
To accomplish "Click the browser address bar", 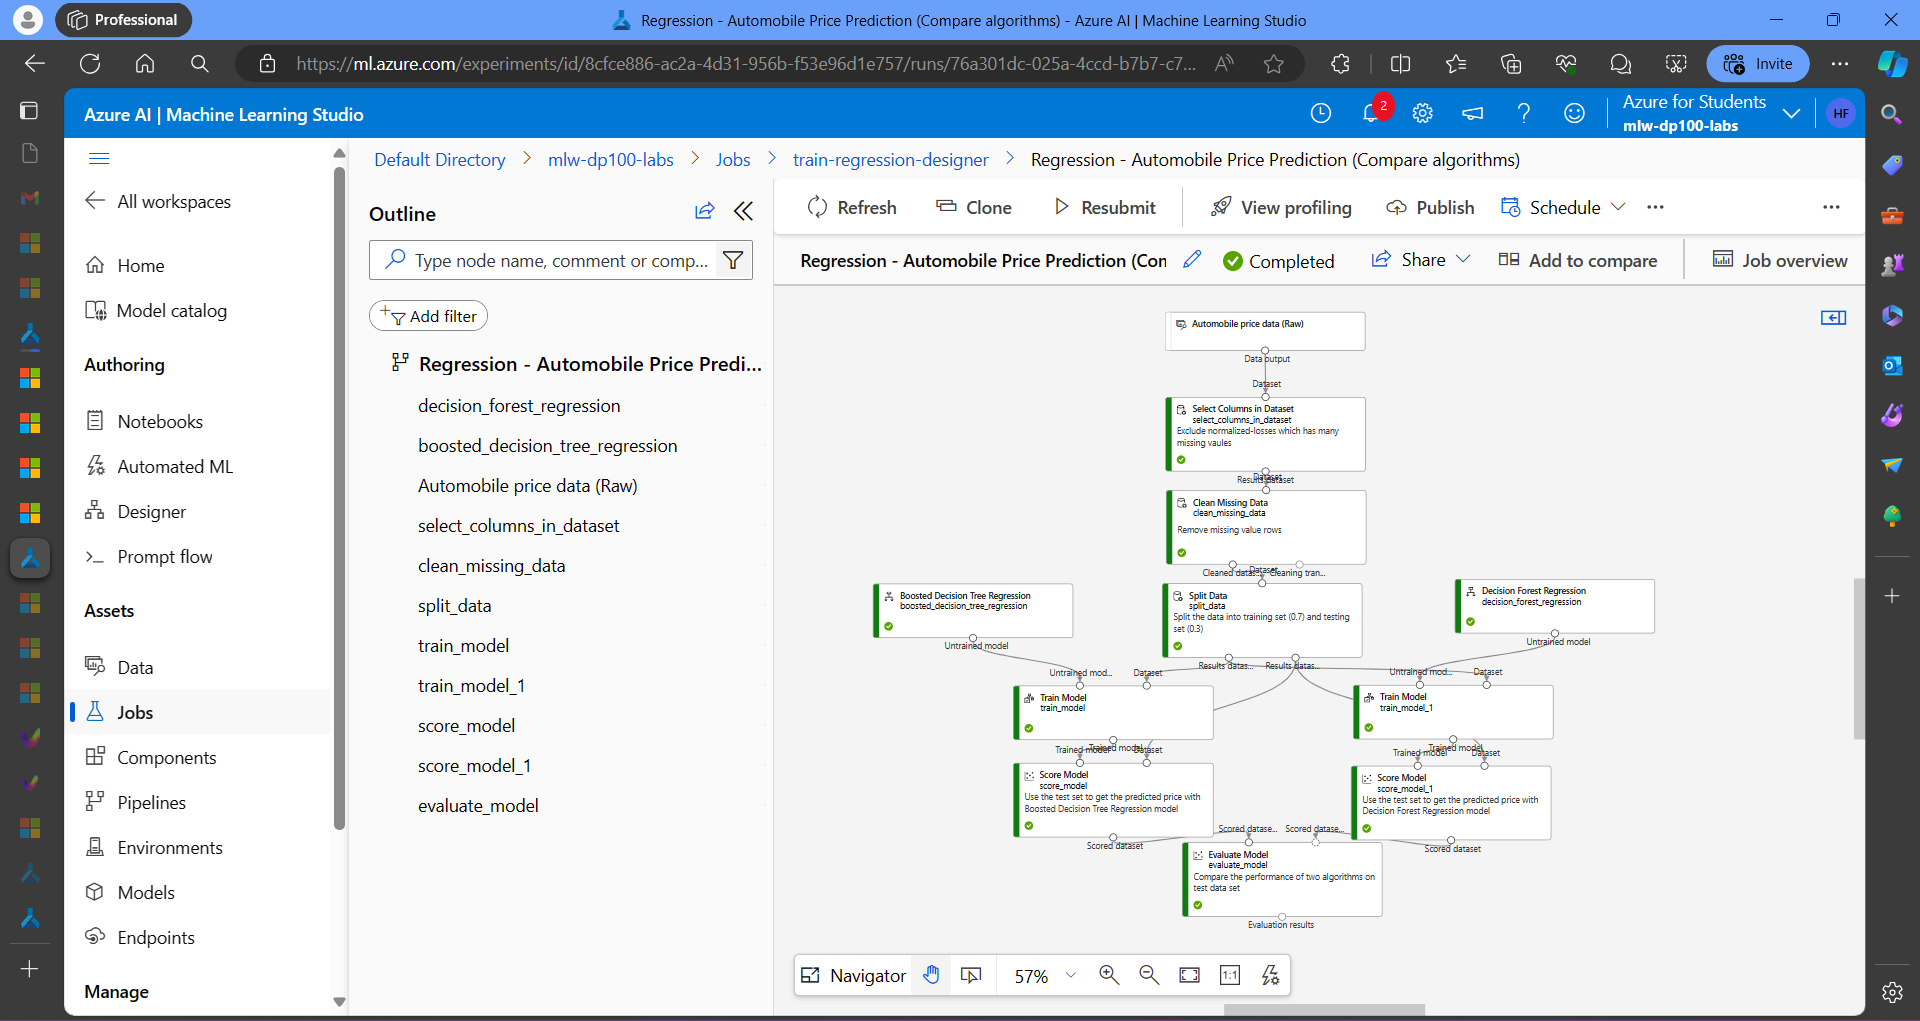I will point(745,64).
